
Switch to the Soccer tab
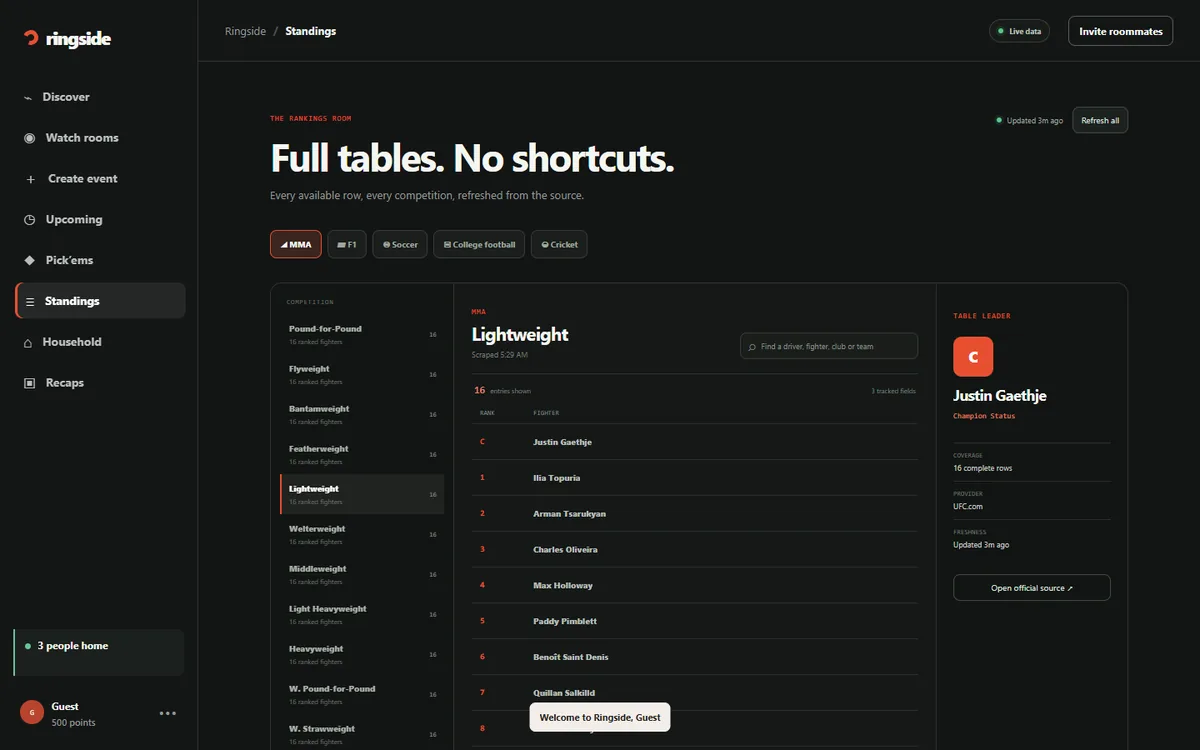(400, 244)
